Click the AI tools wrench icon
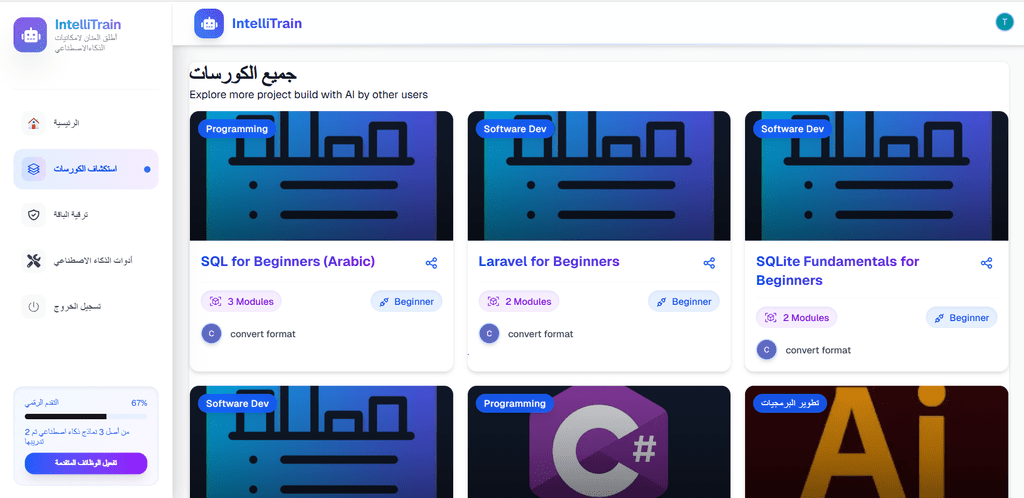The image size is (1024, 498). pyautogui.click(x=34, y=261)
